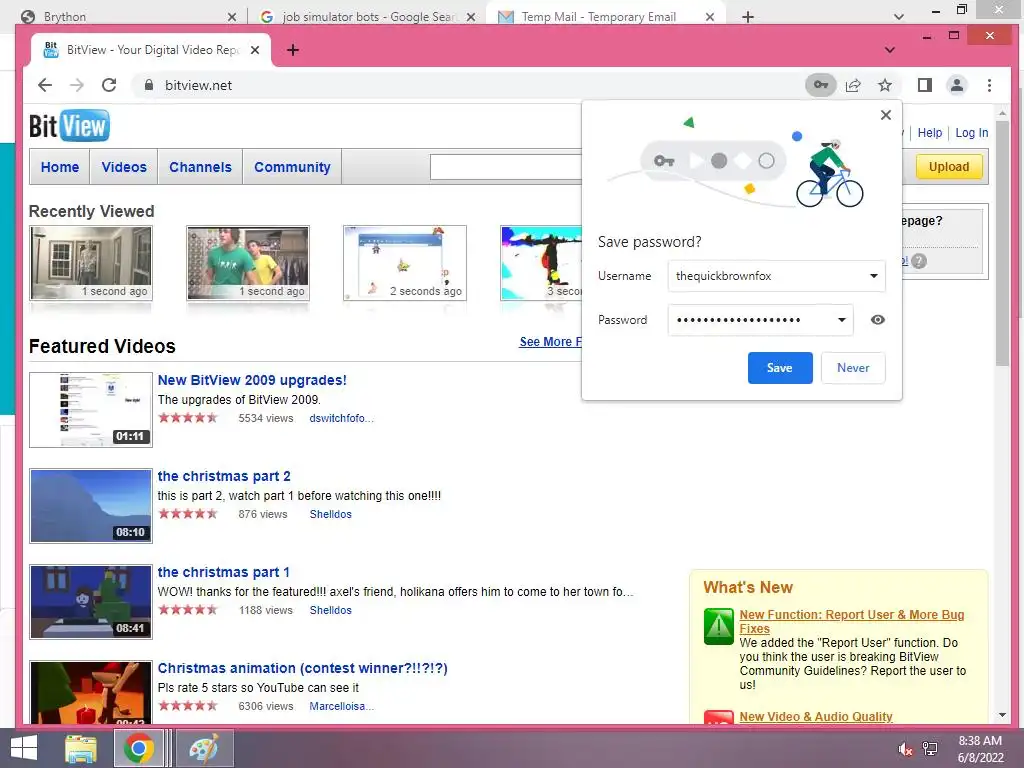The image size is (1024, 768).
Task: Click the yellow Upload button
Action: click(948, 167)
